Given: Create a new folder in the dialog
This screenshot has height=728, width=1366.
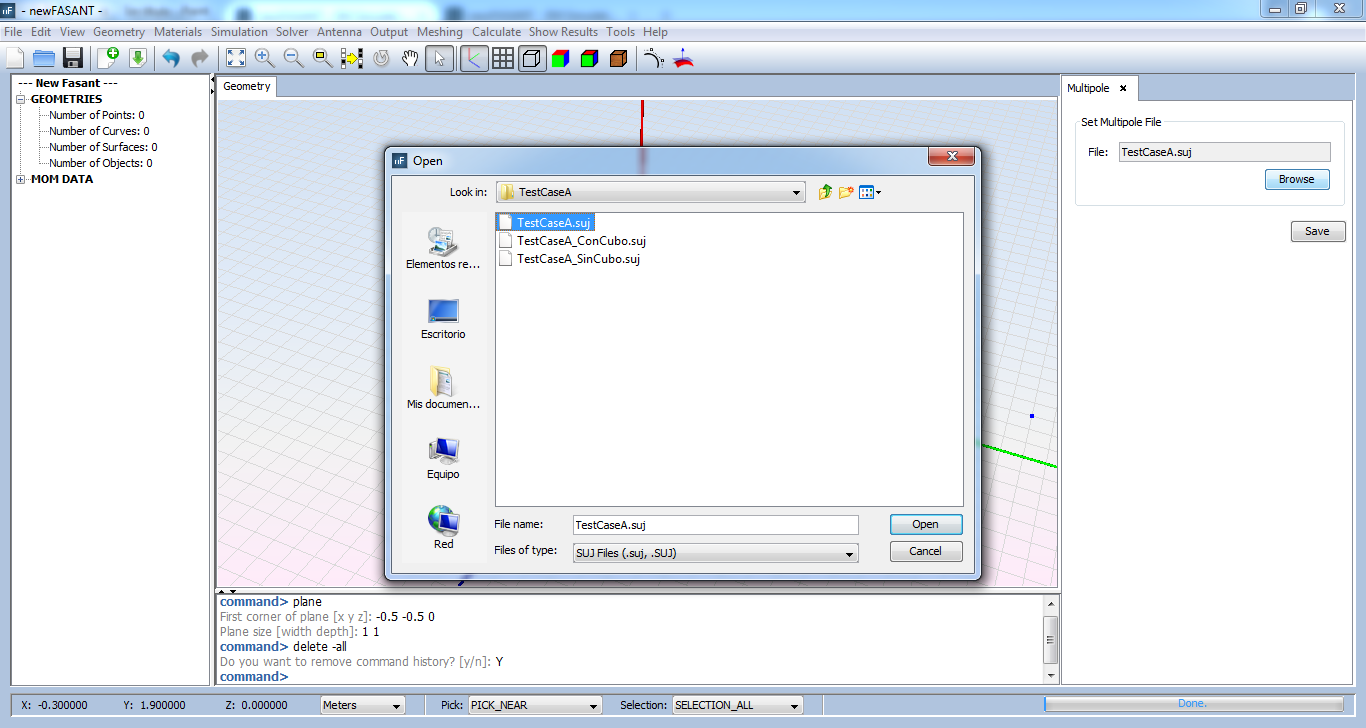Looking at the screenshot, I should click(x=846, y=192).
